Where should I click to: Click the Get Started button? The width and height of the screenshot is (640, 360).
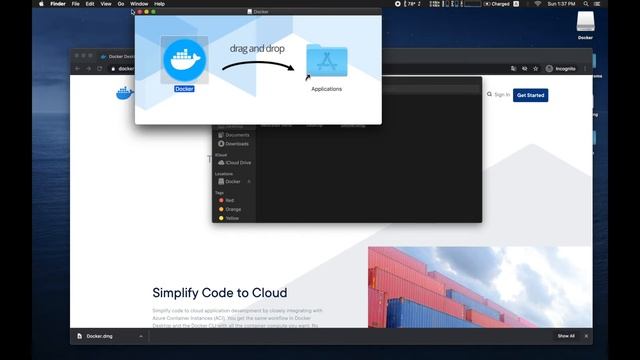pyautogui.click(x=530, y=95)
